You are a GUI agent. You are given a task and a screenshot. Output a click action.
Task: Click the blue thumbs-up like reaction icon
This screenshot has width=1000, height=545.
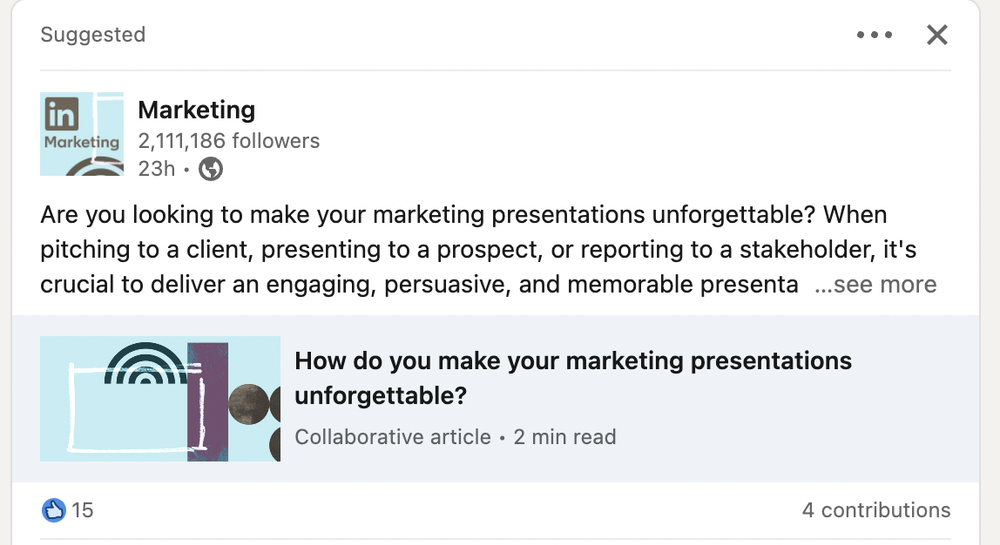coord(53,510)
